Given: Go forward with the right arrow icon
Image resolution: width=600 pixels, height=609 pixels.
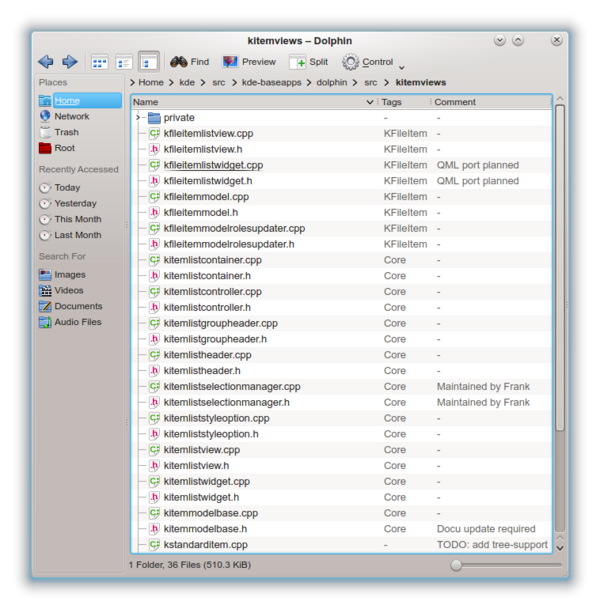Looking at the screenshot, I should [x=70, y=61].
